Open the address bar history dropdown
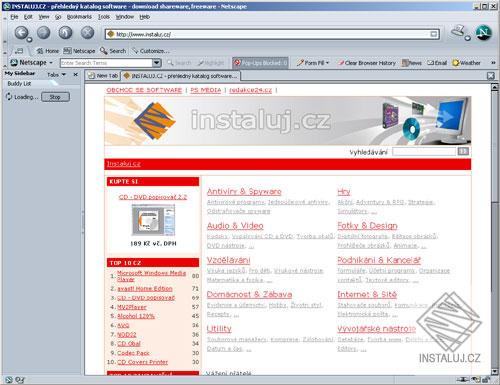500x385 pixels. coord(433,34)
